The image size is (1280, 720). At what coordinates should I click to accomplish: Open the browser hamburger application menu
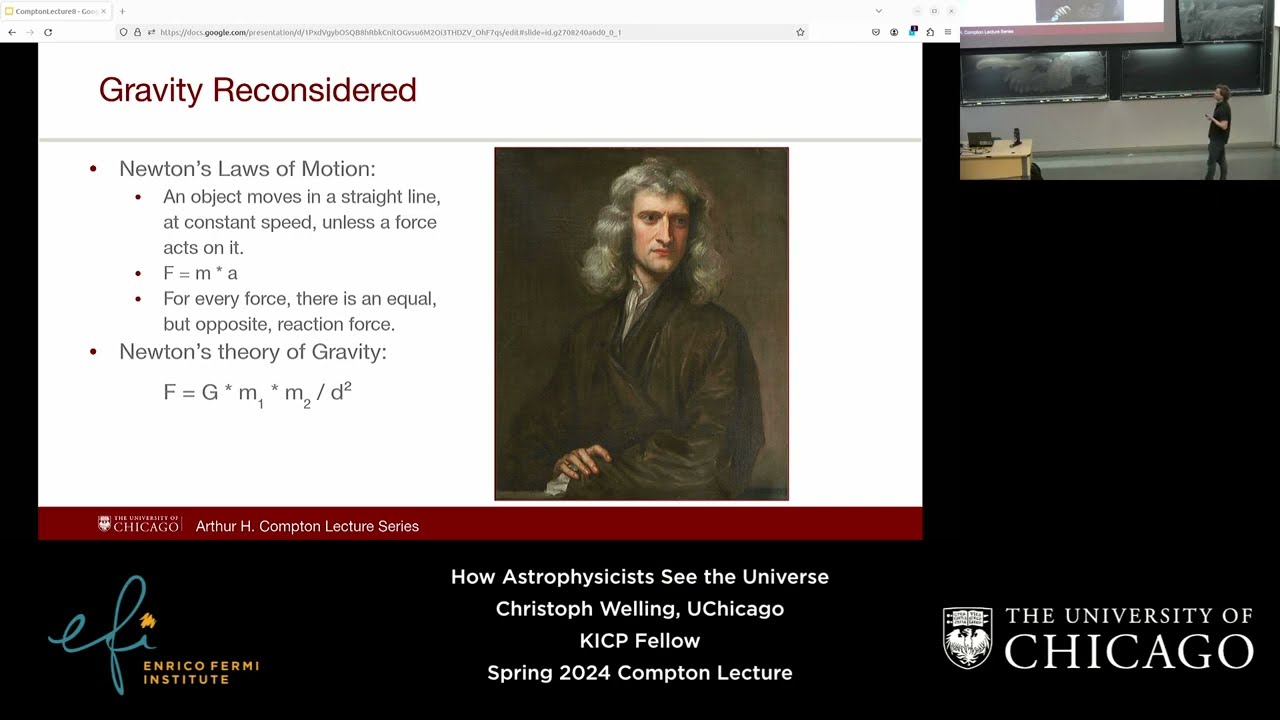(948, 32)
